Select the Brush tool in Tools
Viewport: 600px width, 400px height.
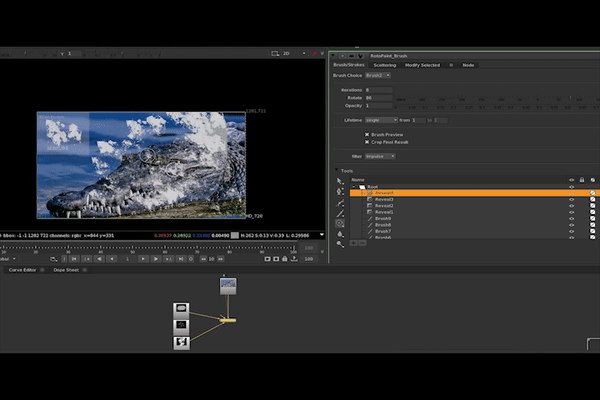tap(340, 214)
